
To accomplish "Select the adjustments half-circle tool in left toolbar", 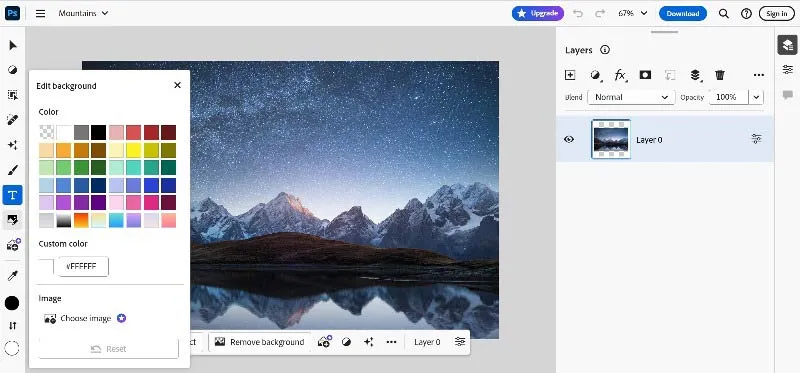I will (x=13, y=70).
